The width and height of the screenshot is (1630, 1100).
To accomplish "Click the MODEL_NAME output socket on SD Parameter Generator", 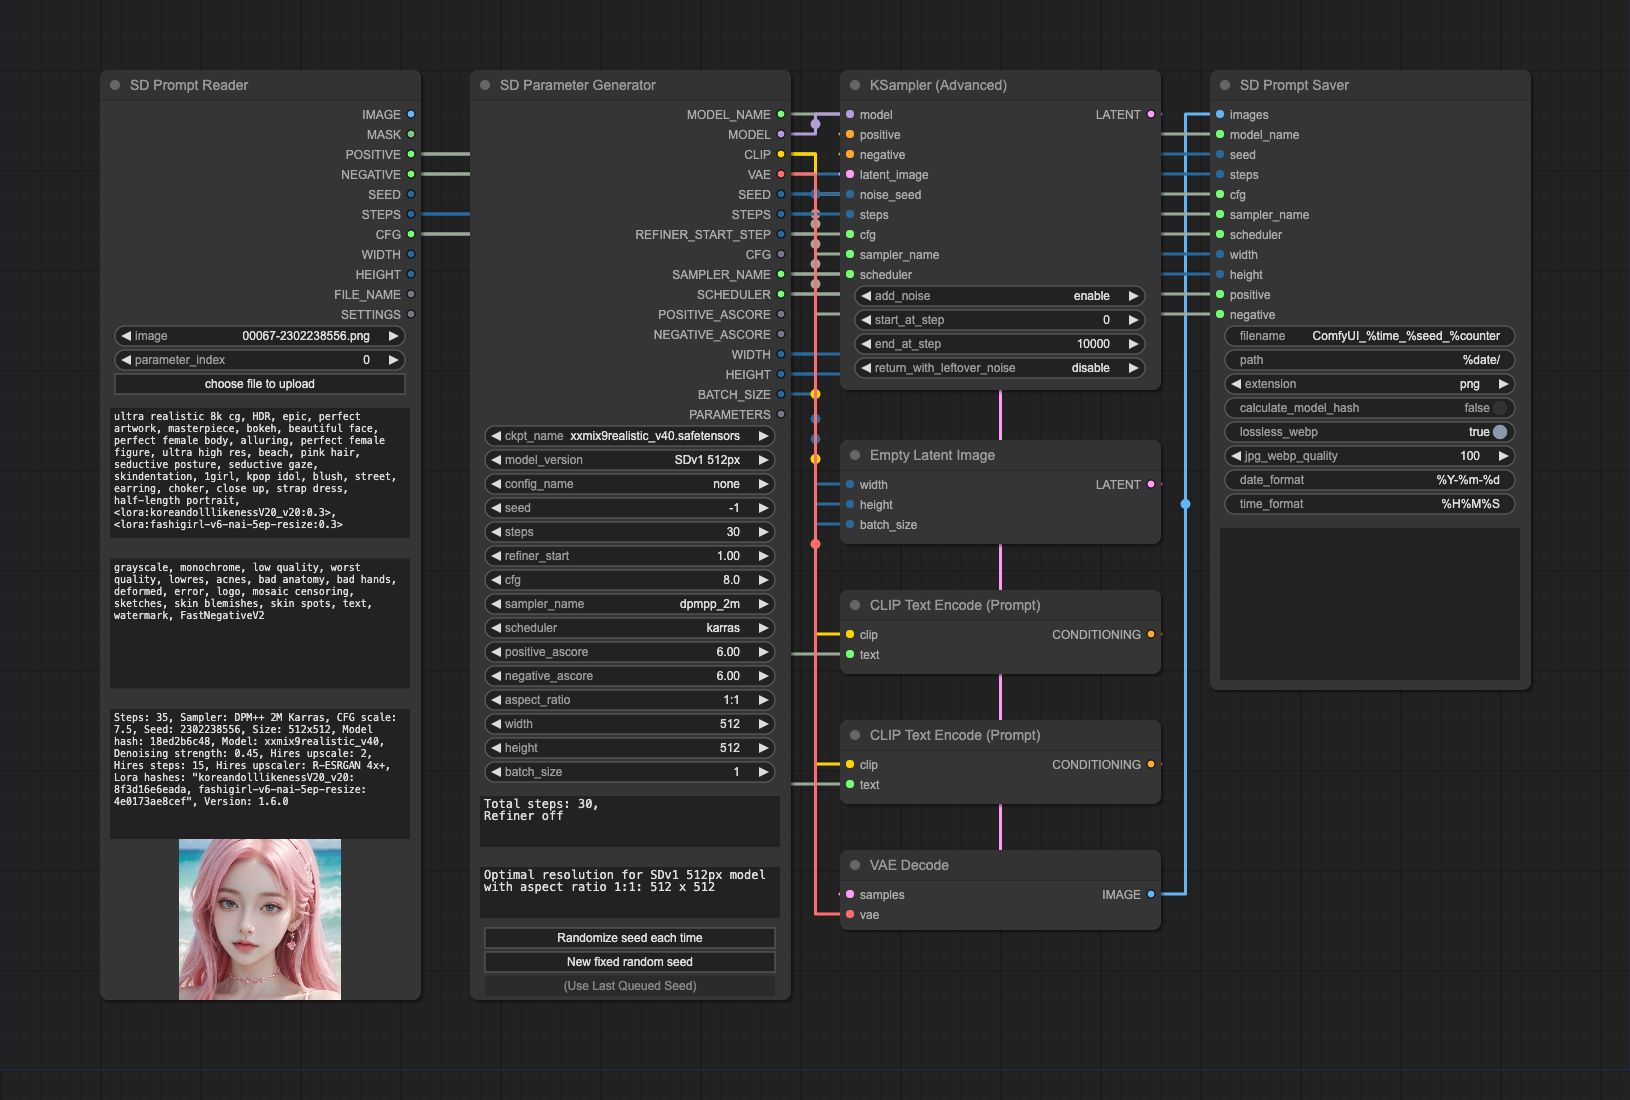I will click(781, 115).
